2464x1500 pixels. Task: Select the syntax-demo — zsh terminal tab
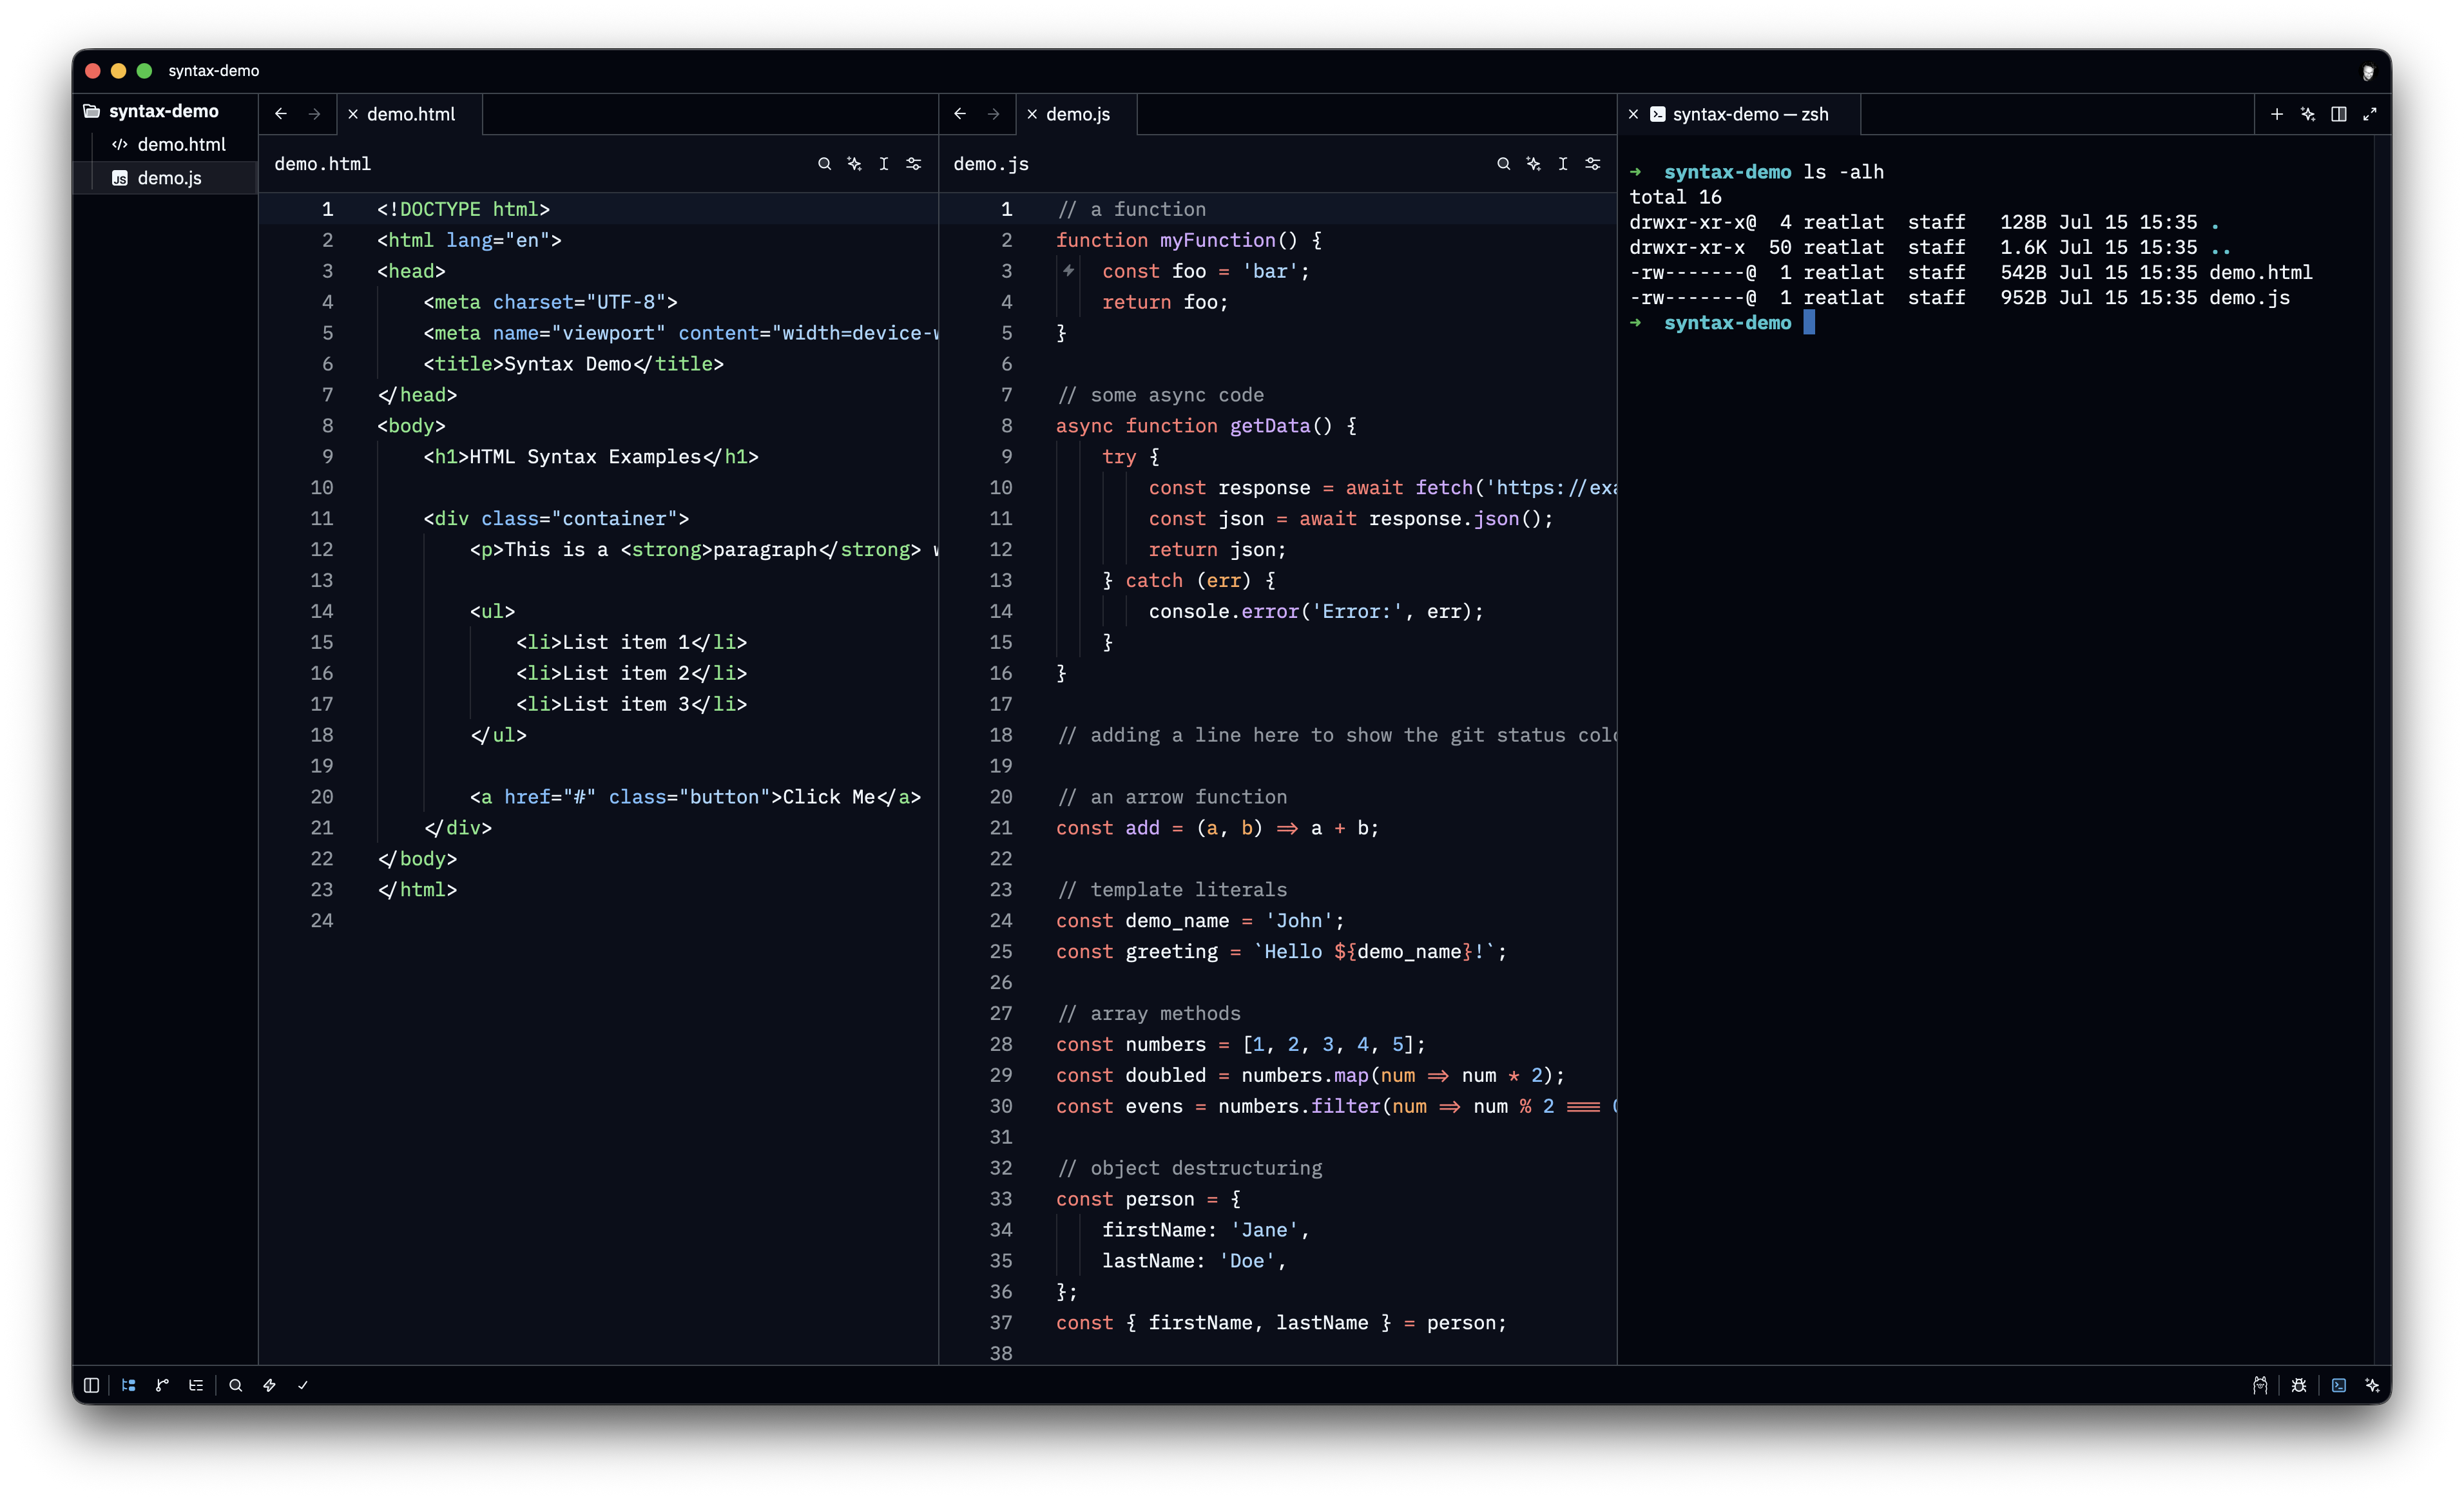point(1740,114)
